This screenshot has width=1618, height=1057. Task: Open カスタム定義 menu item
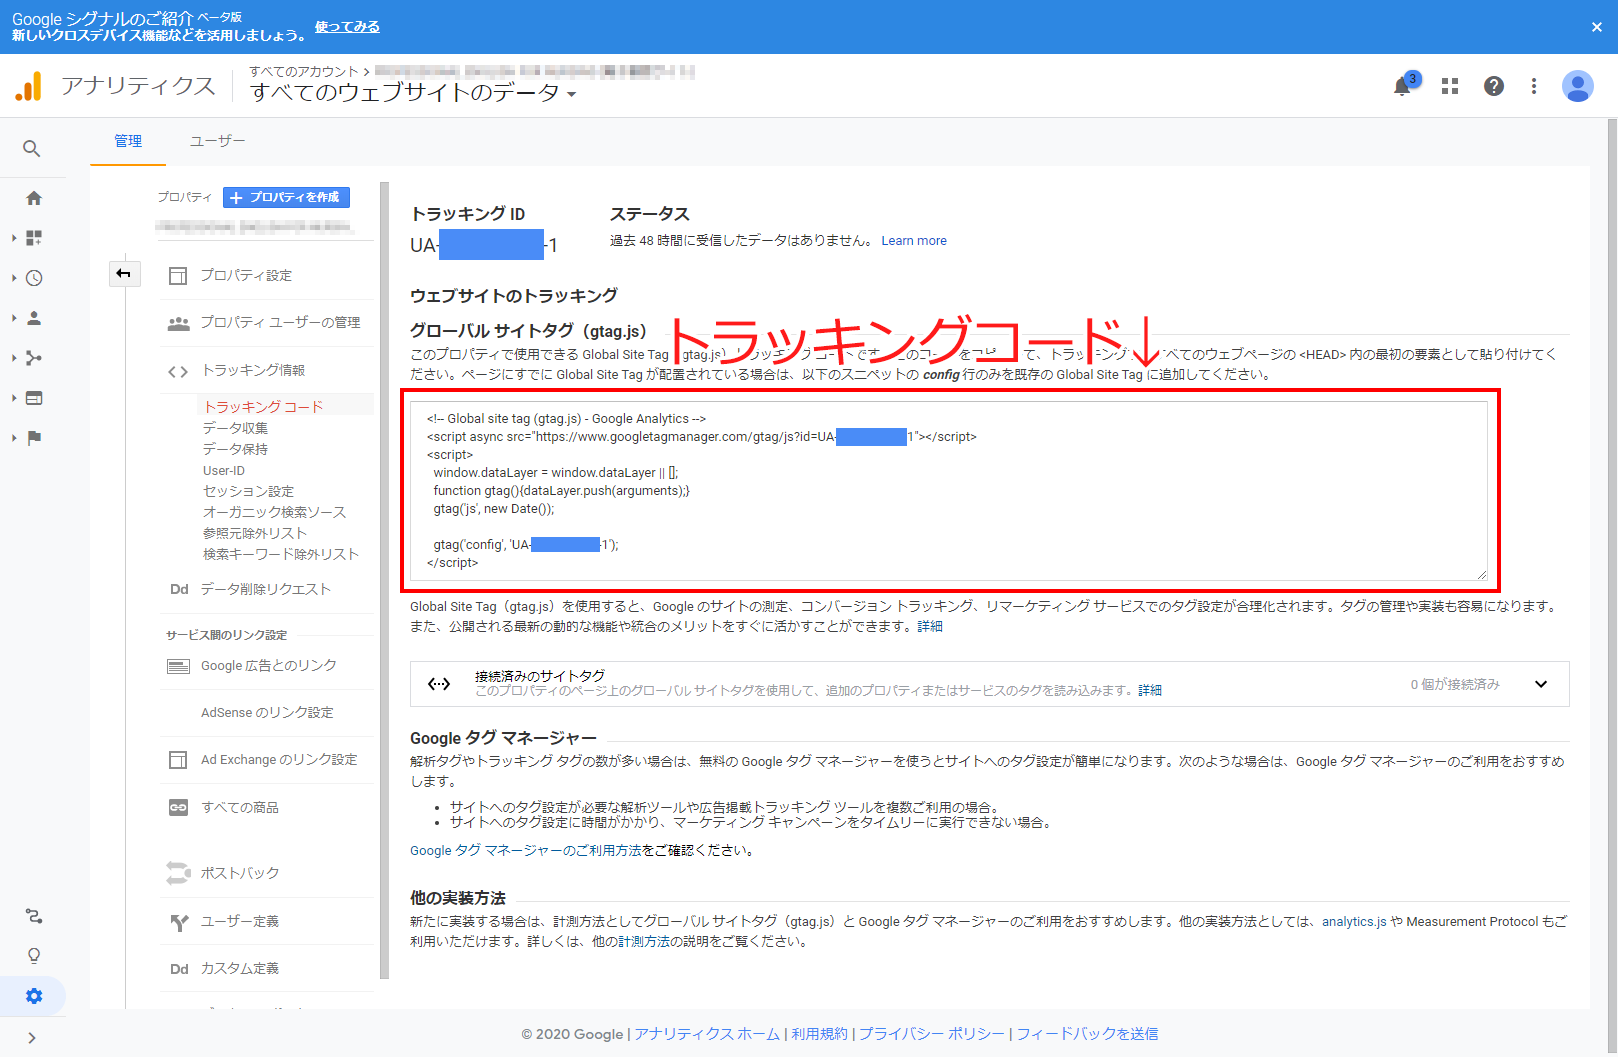(x=240, y=968)
